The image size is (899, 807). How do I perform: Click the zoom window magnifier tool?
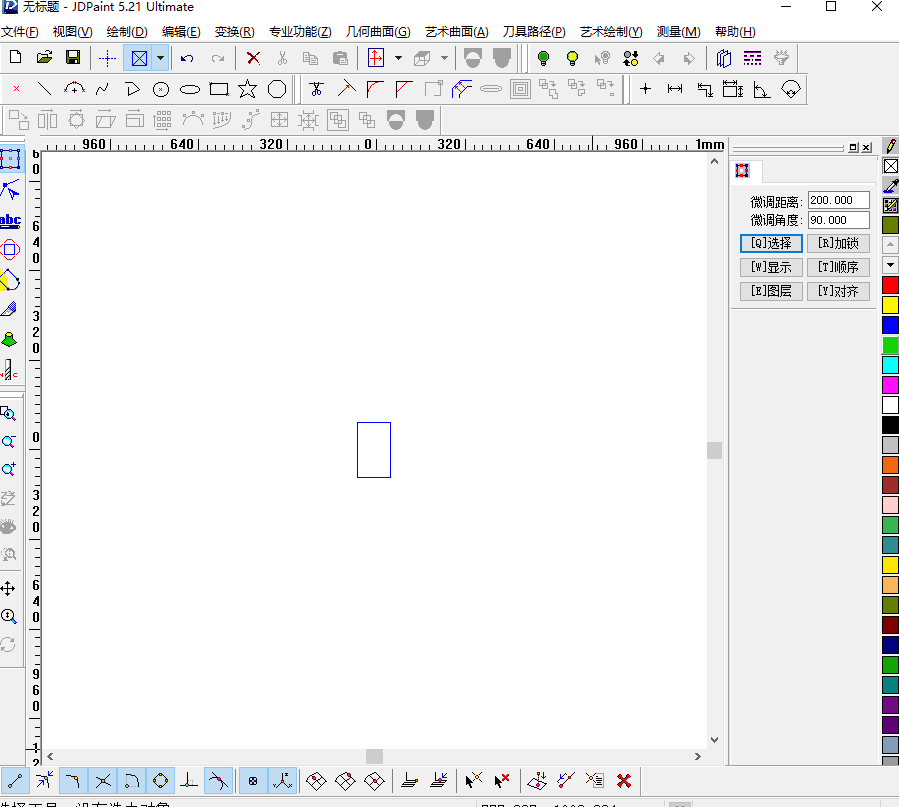pyautogui.click(x=9, y=414)
